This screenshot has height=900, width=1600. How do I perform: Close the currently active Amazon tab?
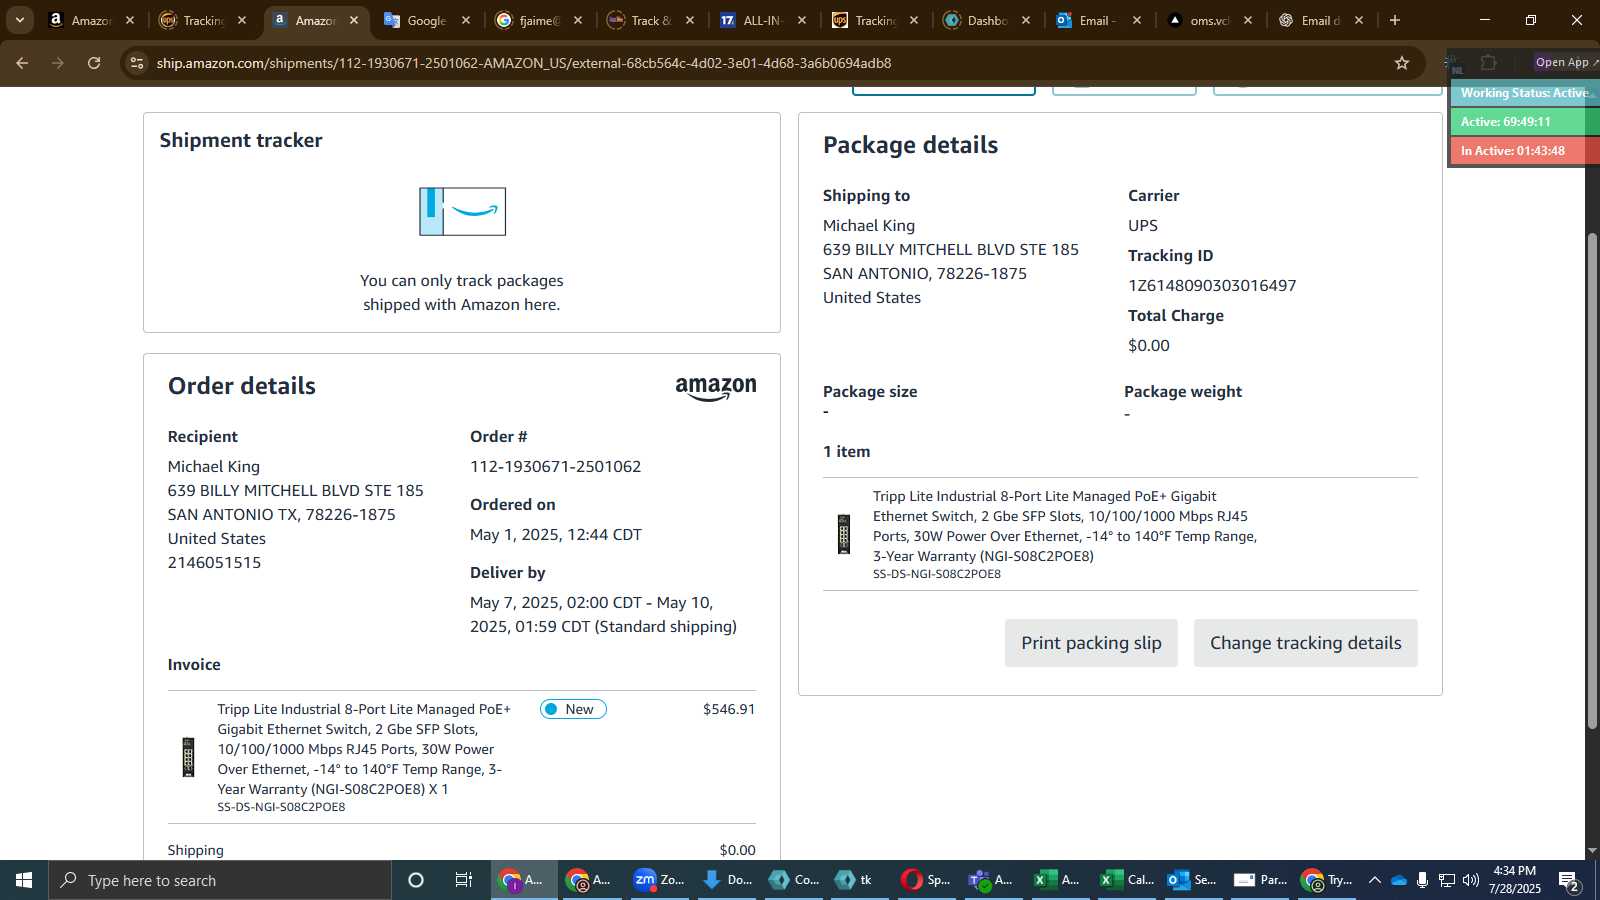(x=354, y=20)
